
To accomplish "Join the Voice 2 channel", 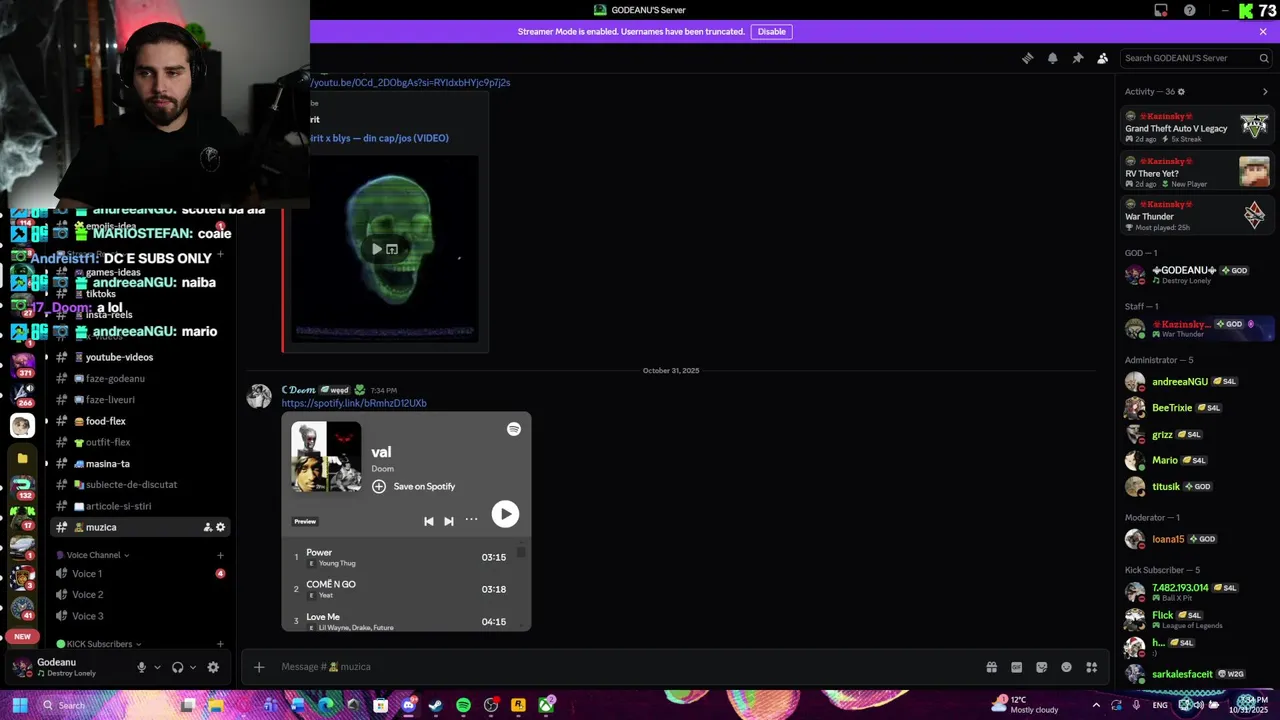I will (x=140, y=595).
